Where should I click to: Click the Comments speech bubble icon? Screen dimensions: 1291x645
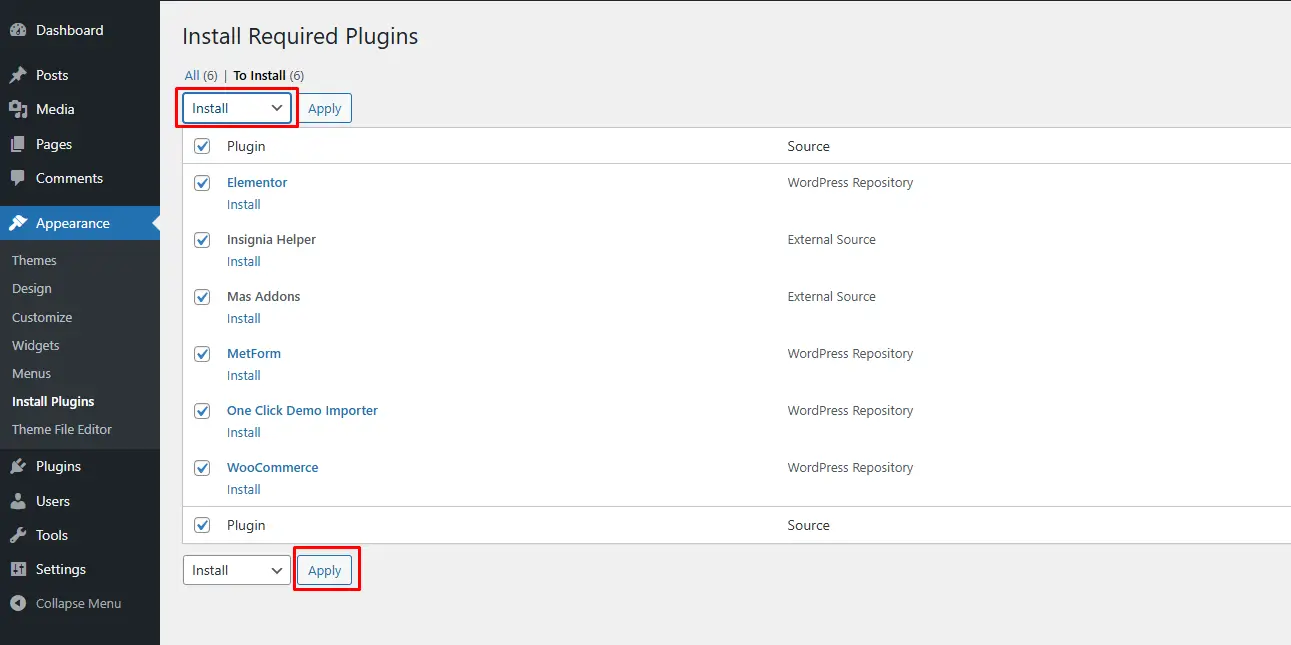(18, 178)
